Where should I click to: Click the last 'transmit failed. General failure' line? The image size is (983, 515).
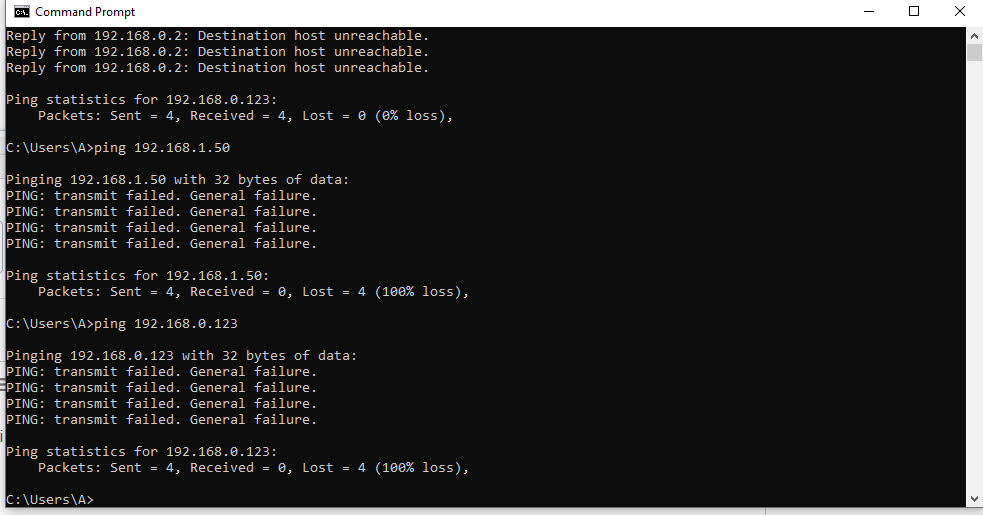[162, 420]
